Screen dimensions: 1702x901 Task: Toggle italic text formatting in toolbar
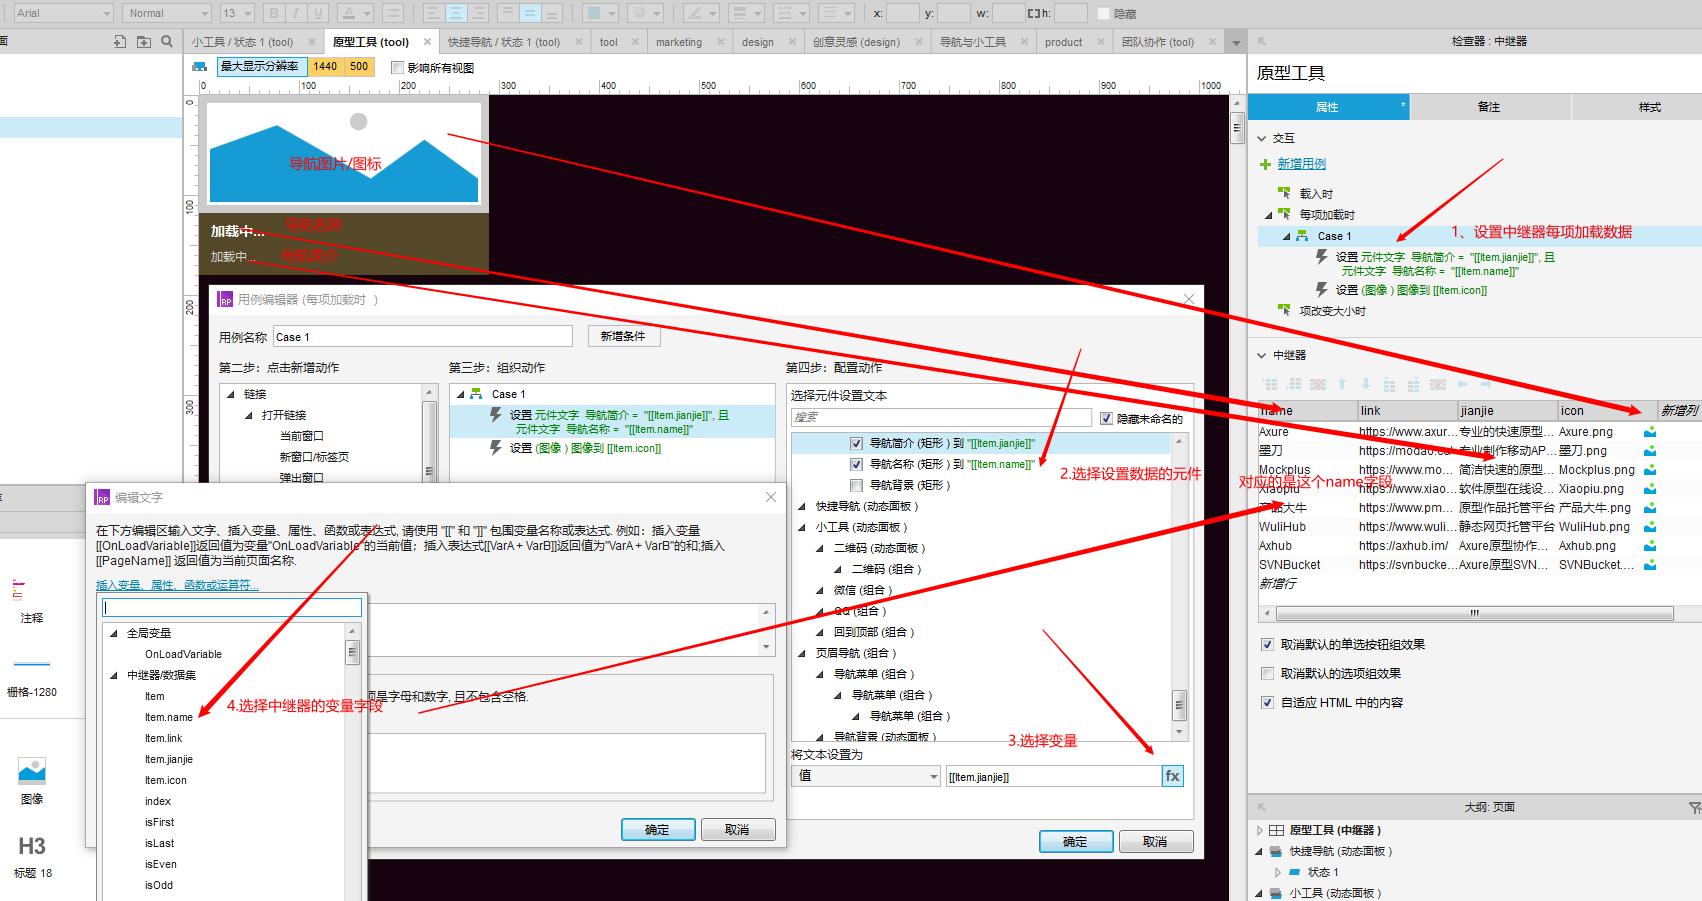point(296,13)
